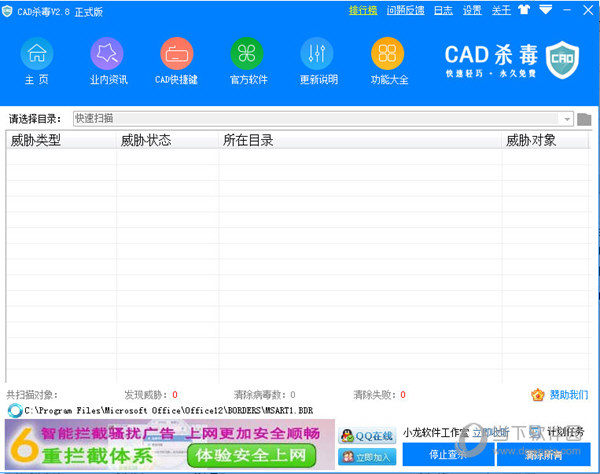Open the skin shirt icon in title bar
The image size is (600, 474).
[524, 10]
